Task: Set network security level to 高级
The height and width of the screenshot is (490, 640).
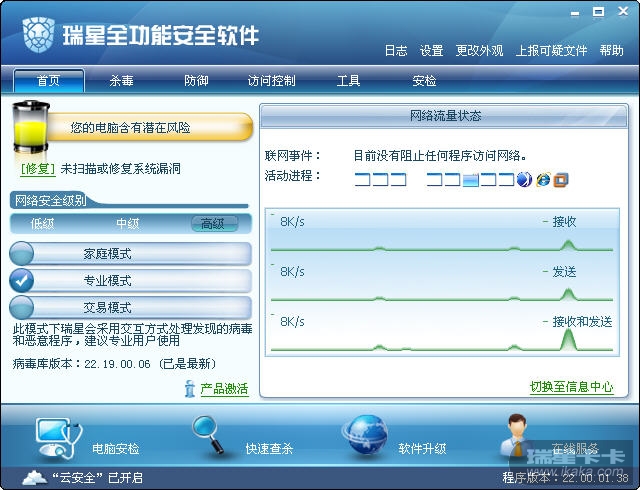Action: pyautogui.click(x=213, y=223)
